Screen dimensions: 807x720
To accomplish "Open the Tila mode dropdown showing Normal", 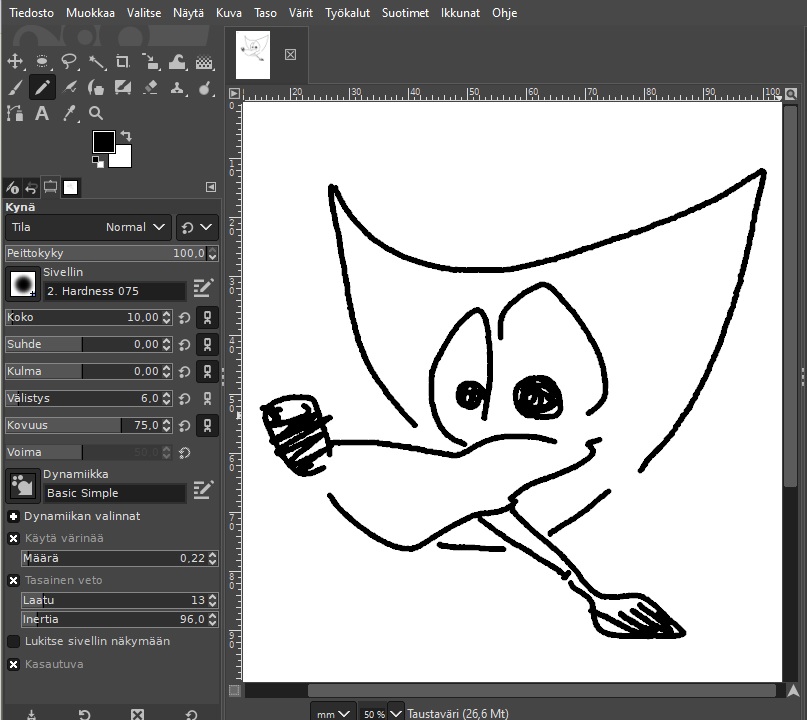I will (88, 227).
